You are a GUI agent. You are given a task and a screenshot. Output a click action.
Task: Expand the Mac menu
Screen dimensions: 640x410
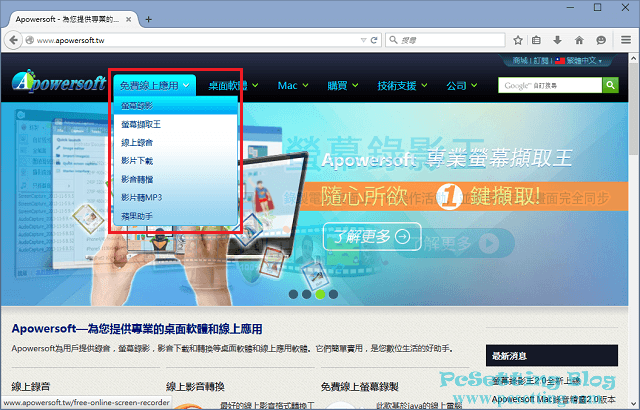[293, 85]
